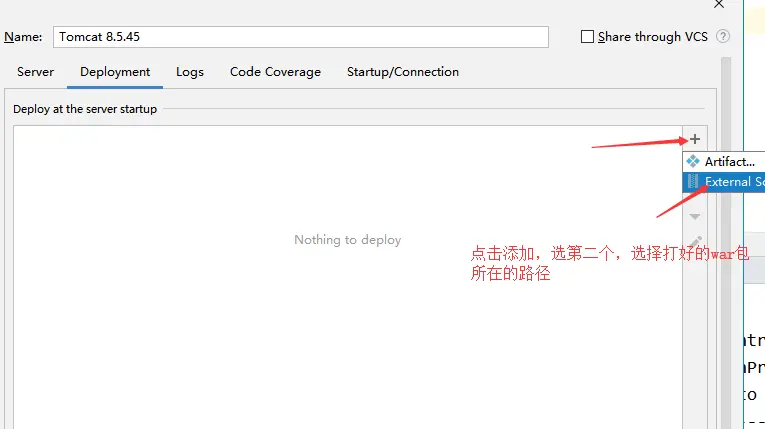Click the plus add deployment button
Image resolution: width=765 pixels, height=429 pixels.
pos(695,140)
